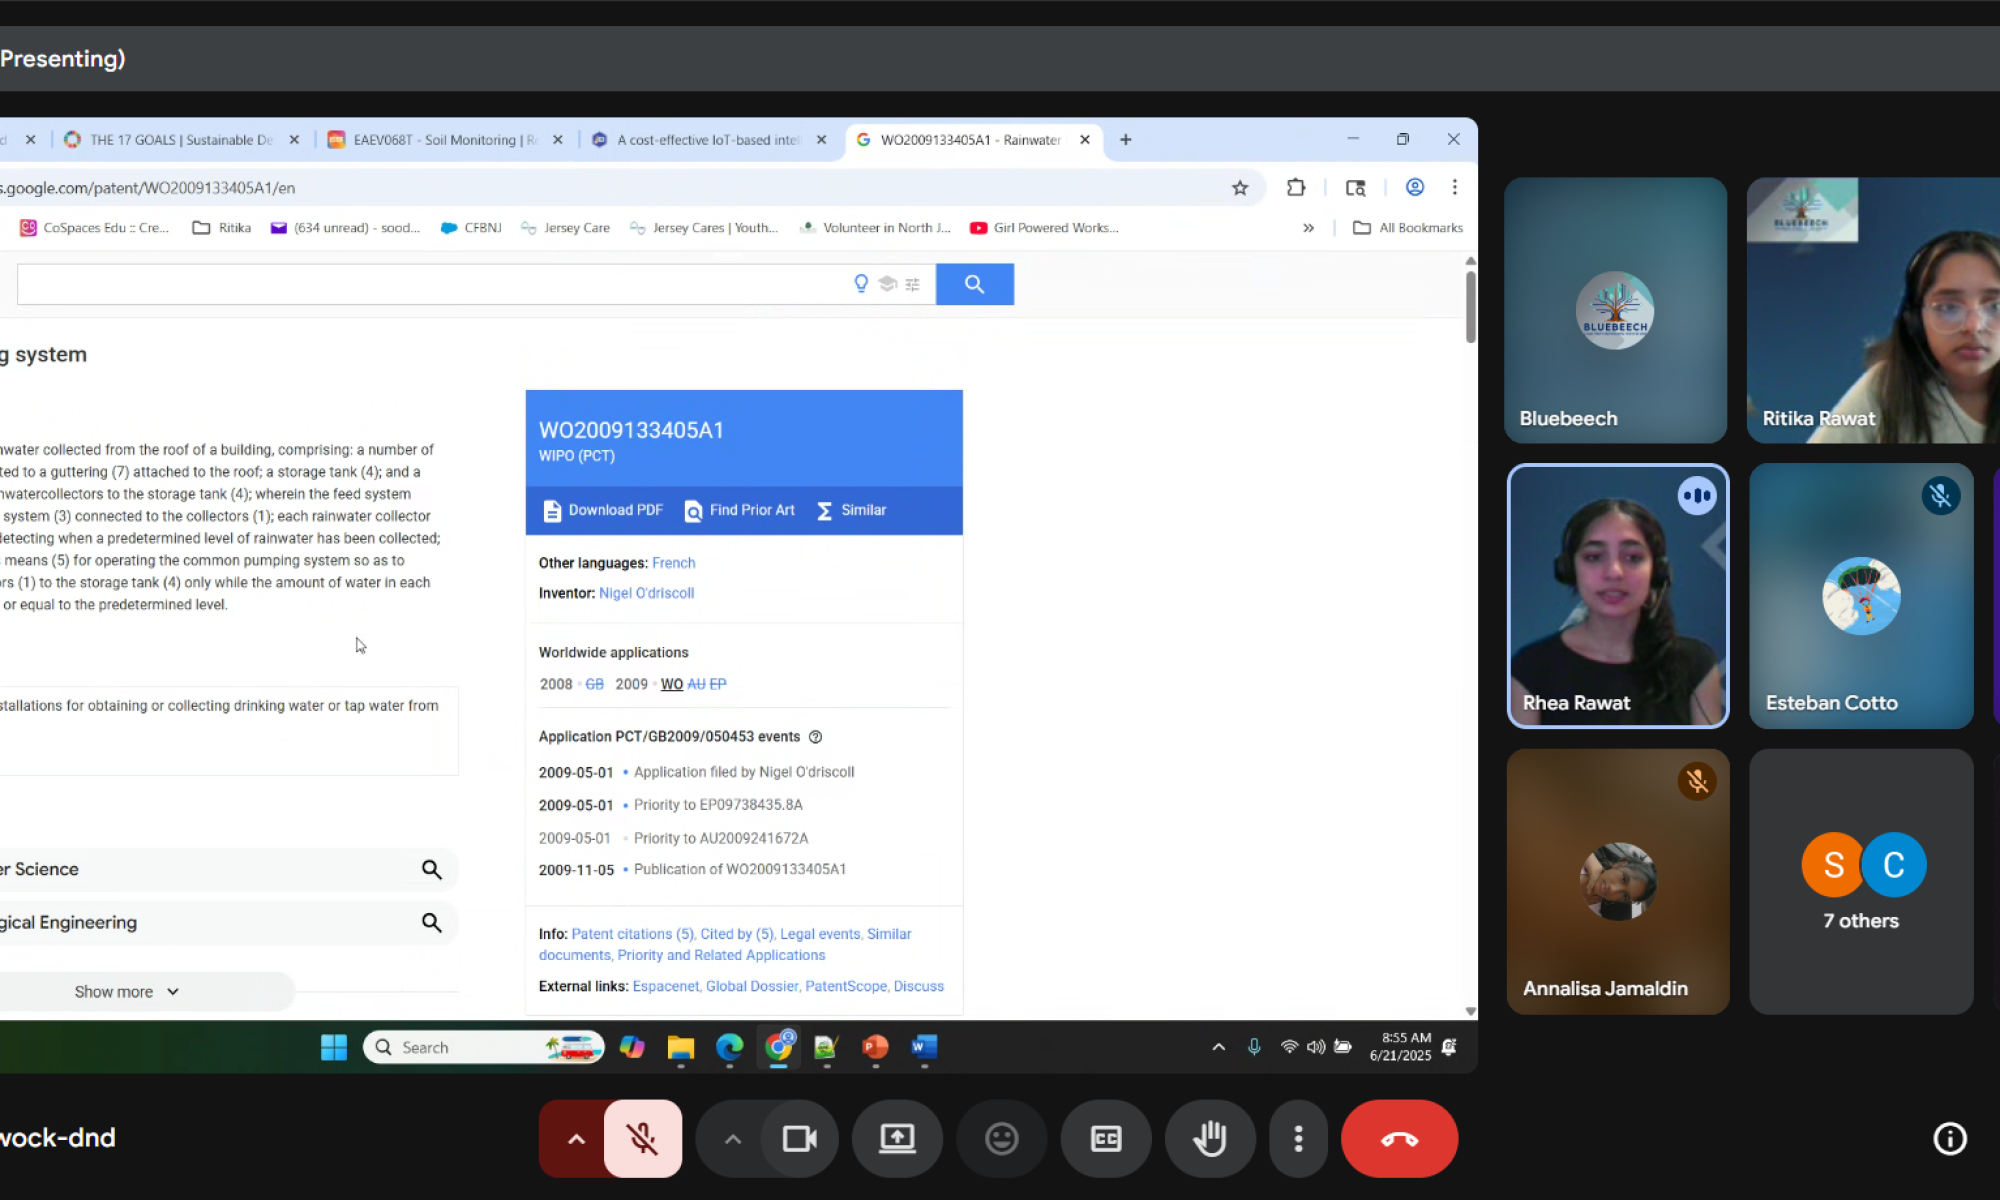Open Windows Start button in taskbar
The width and height of the screenshot is (2000, 1200).
coord(334,1047)
